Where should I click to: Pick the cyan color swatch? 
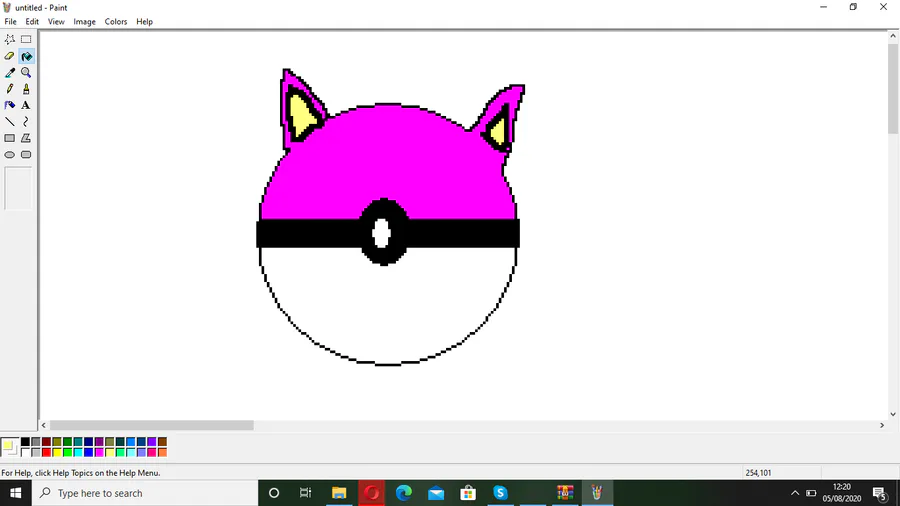point(78,452)
